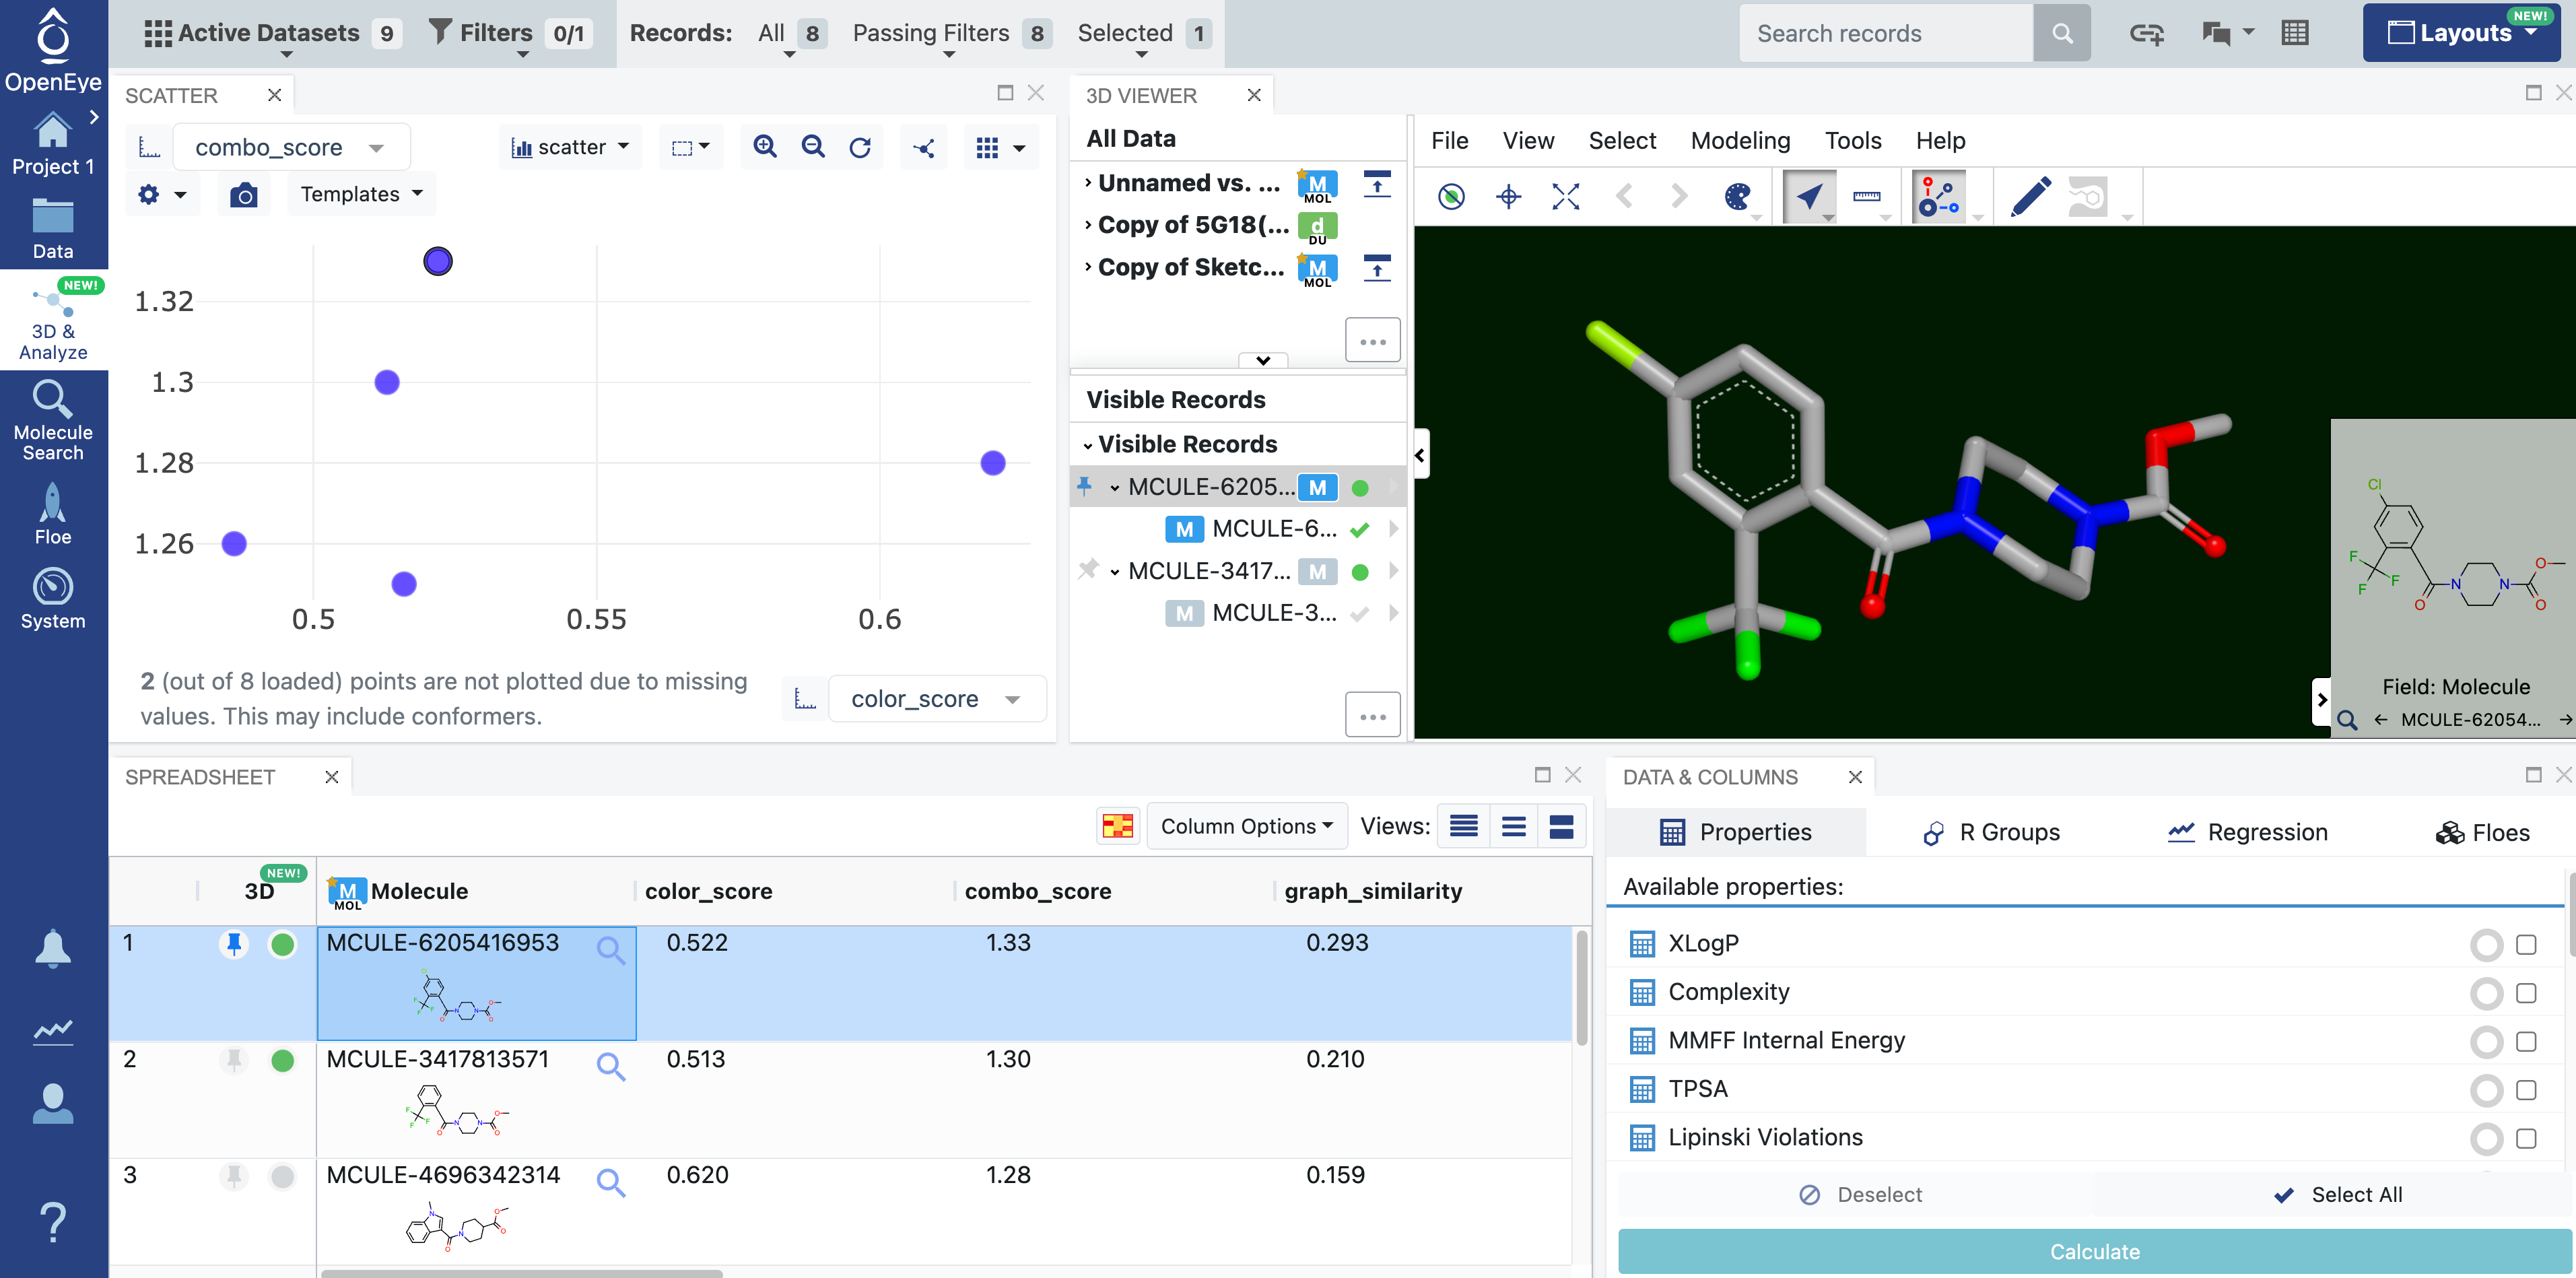The width and height of the screenshot is (2576, 1278).
Task: Click the scatter plot zoom-in magnifier
Action: tap(765, 147)
